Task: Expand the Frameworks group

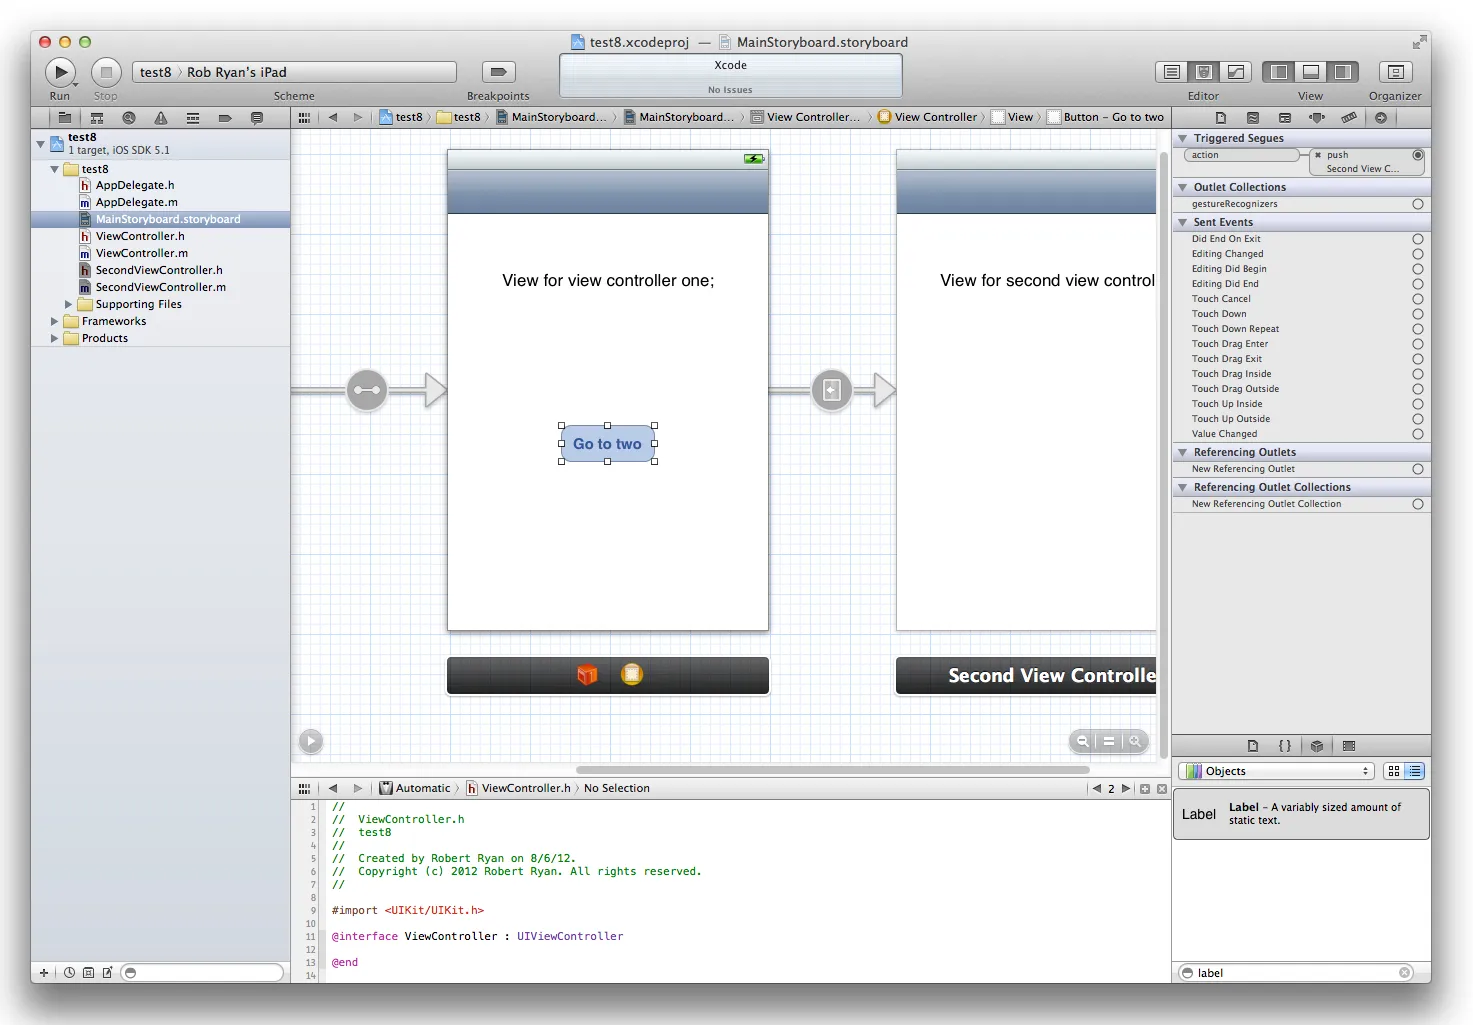Action: [x=55, y=321]
